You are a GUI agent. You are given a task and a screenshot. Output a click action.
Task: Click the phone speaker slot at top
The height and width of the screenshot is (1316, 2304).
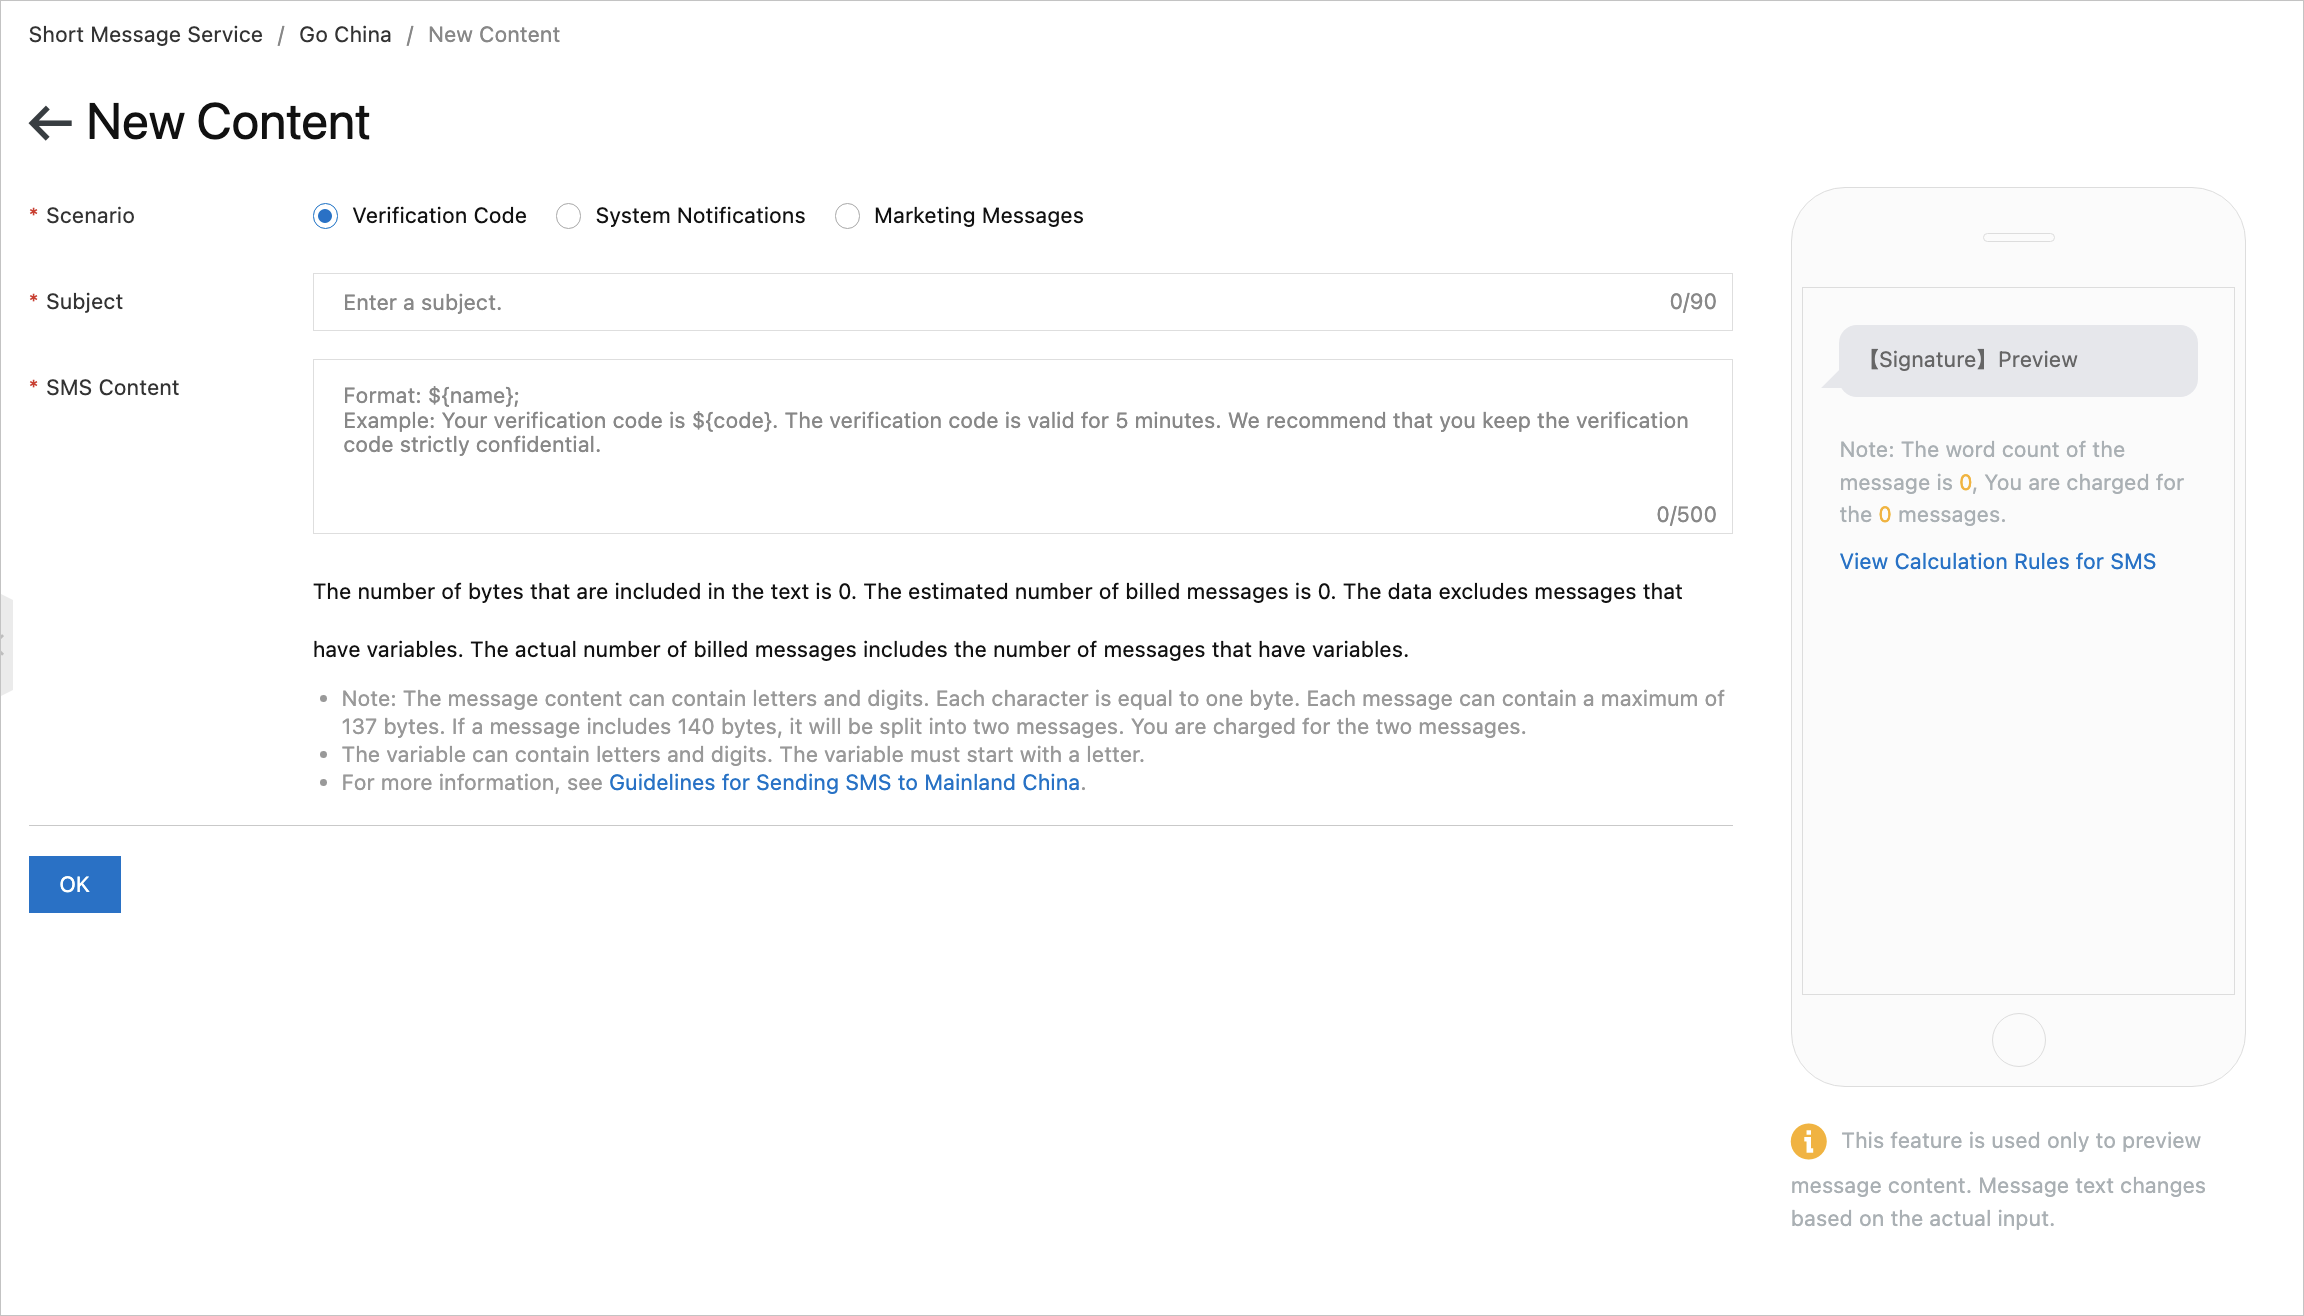pyautogui.click(x=2018, y=237)
